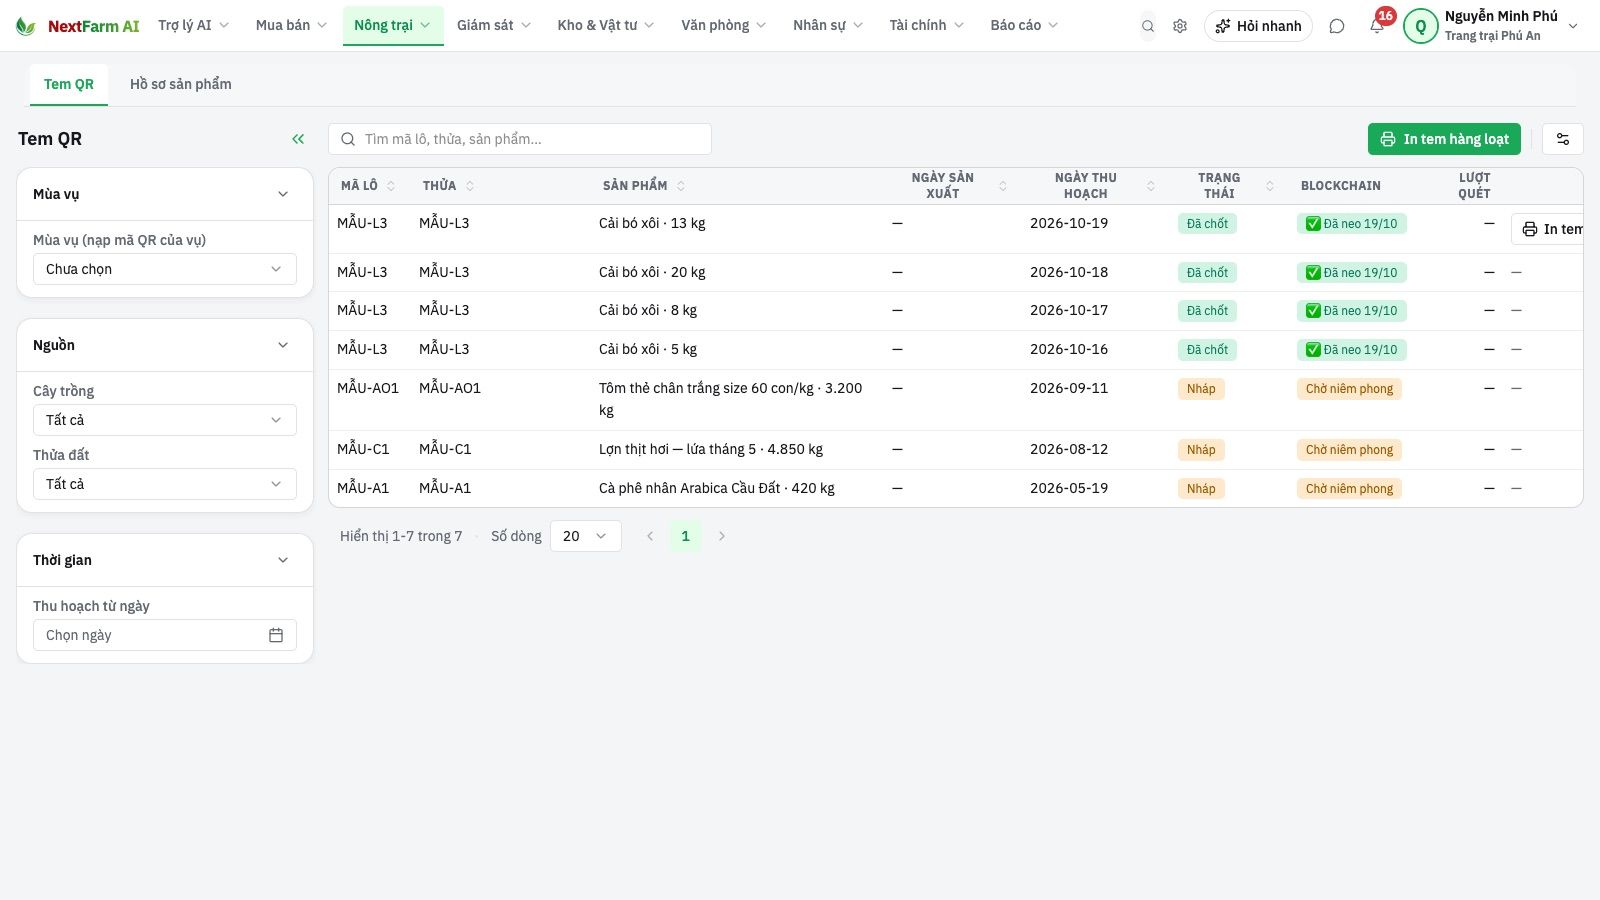This screenshot has height=900, width=1600.
Task: Click the NextFarm AI leaf logo
Action: (26, 26)
